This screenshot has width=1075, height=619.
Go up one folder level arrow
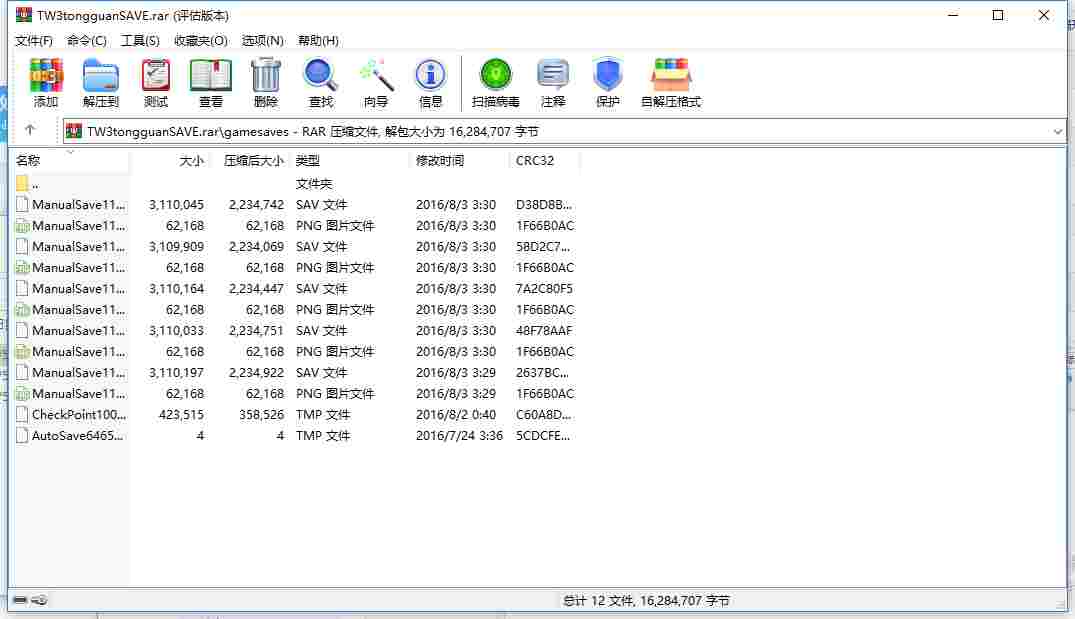pyautogui.click(x=29, y=130)
